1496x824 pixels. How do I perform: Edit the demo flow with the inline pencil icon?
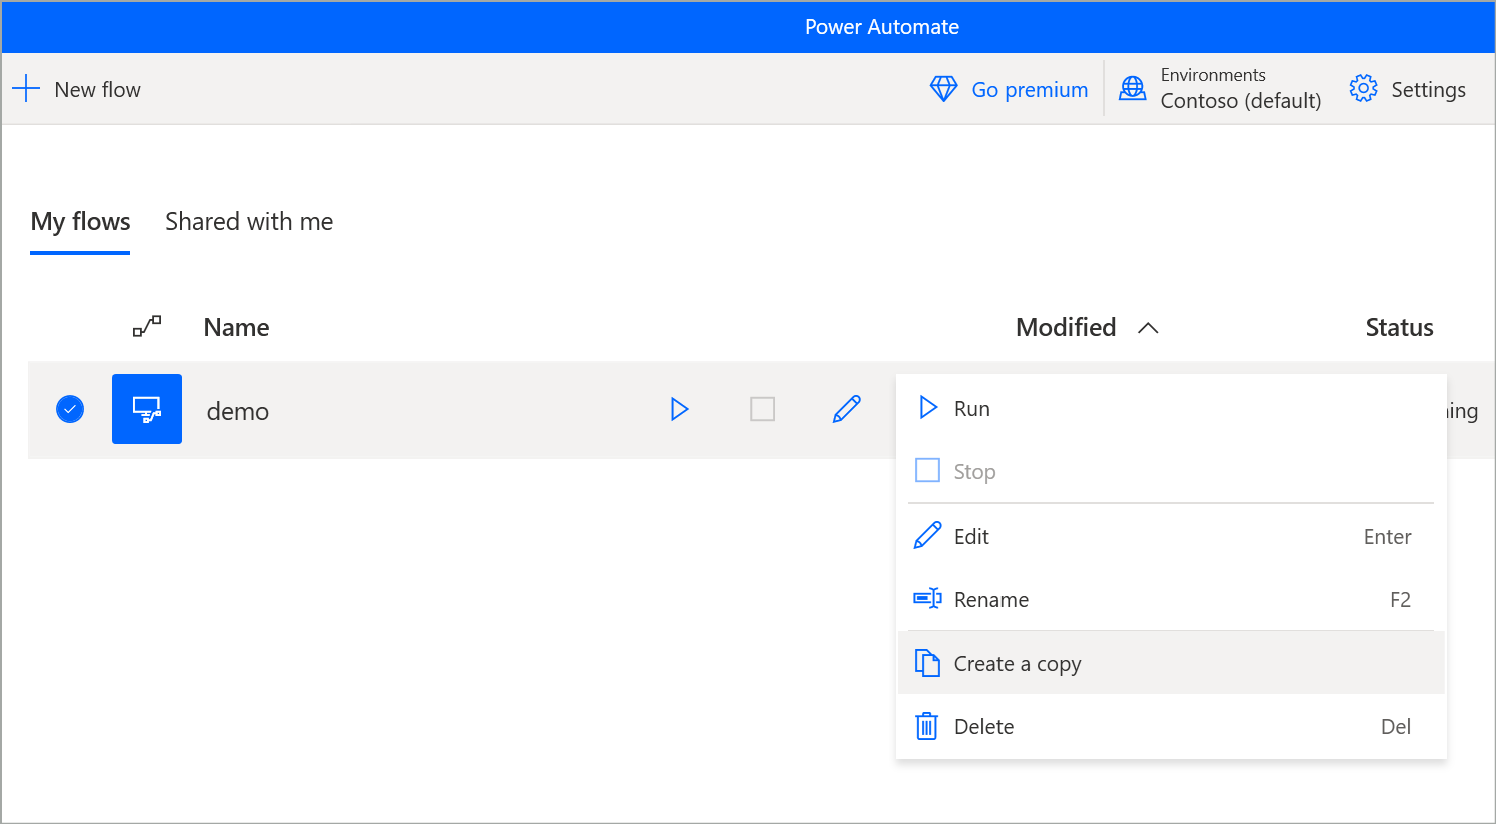pos(847,409)
